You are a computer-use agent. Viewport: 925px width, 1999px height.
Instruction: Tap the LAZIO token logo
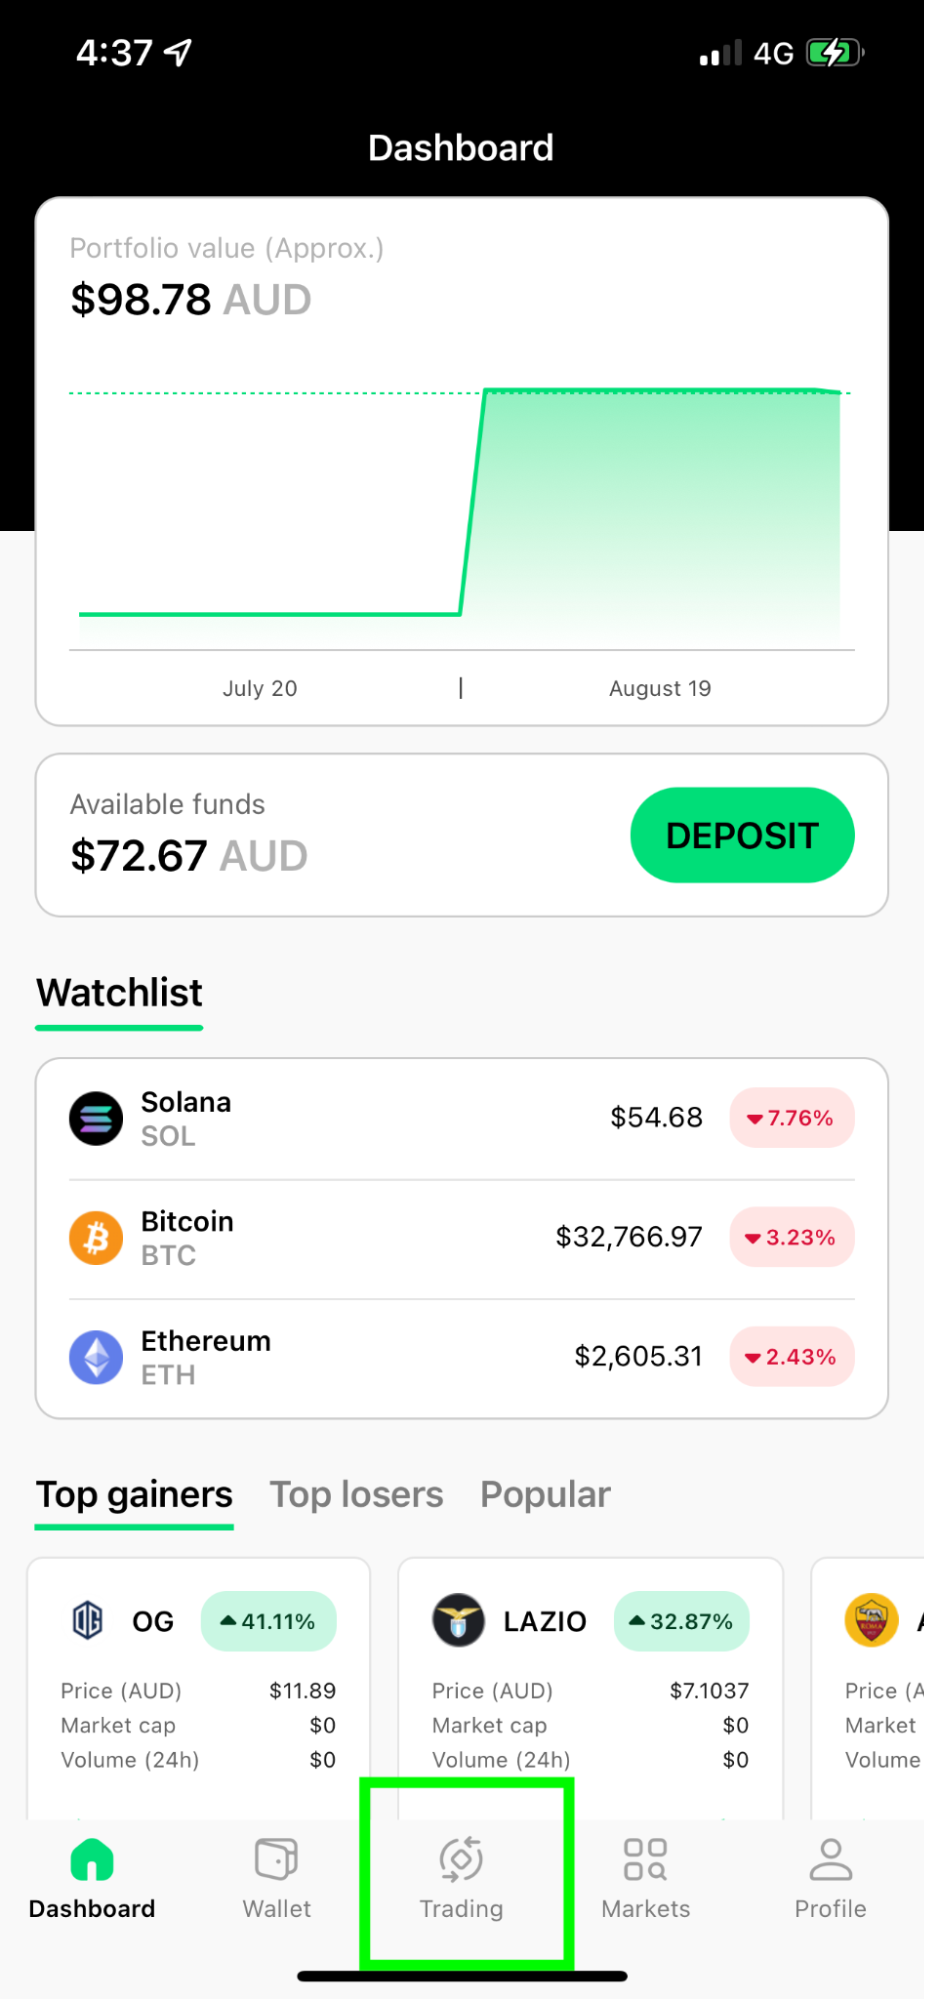point(458,1620)
